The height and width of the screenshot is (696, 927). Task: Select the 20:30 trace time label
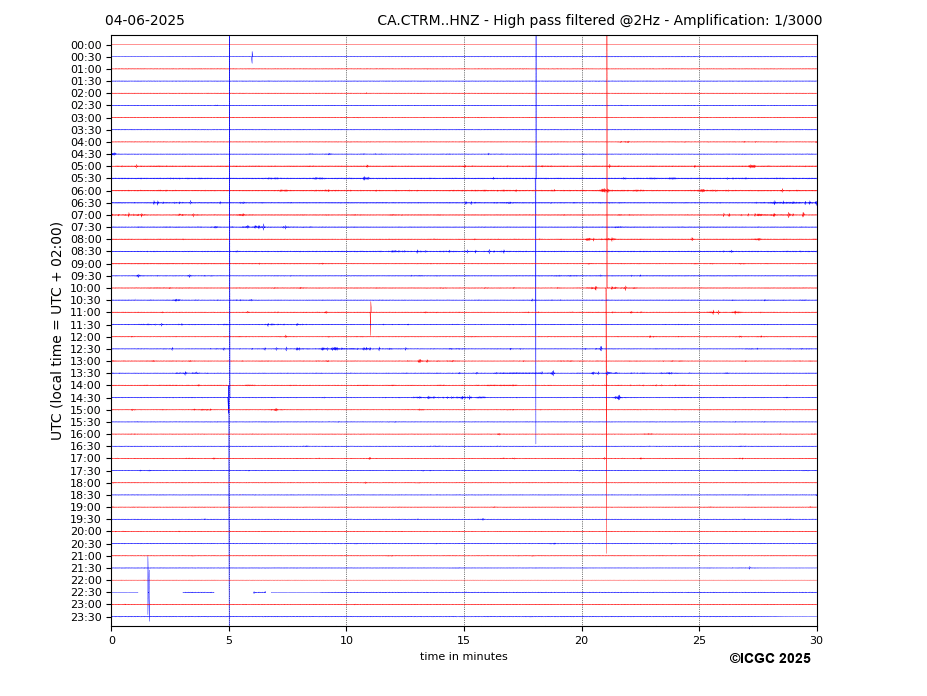click(x=86, y=544)
